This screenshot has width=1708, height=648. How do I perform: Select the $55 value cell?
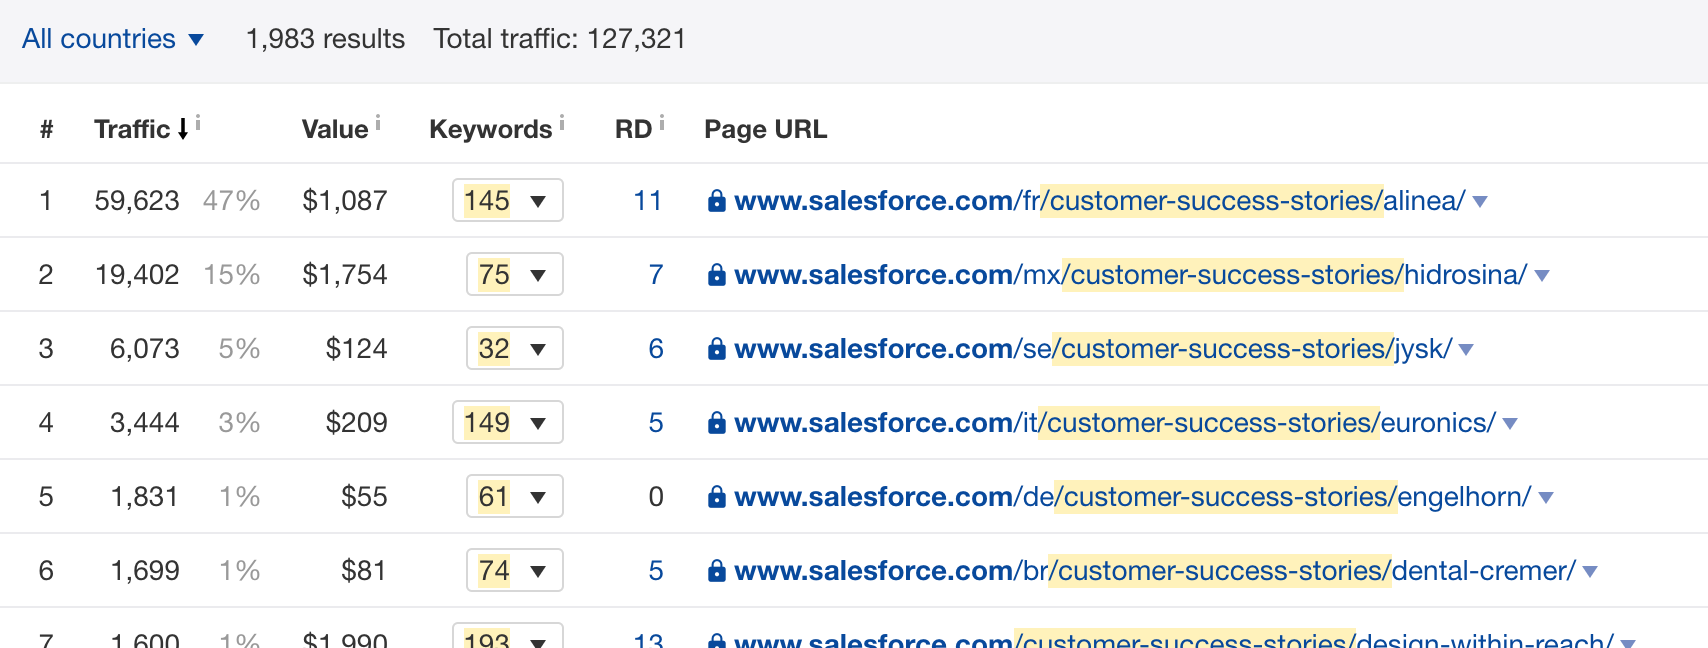(x=364, y=497)
